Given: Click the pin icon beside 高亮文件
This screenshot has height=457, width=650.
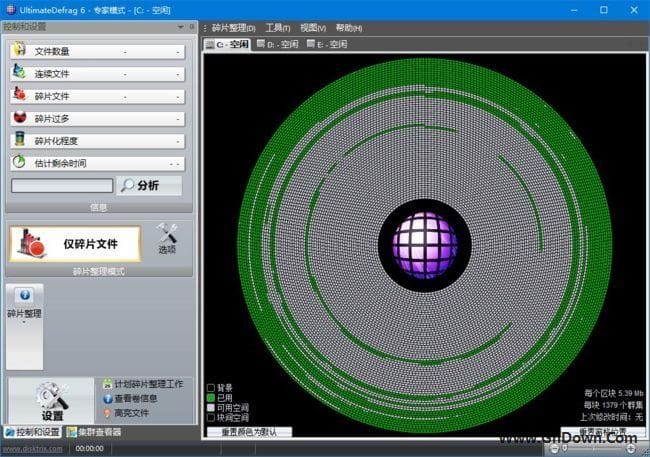Looking at the screenshot, I should pos(107,413).
